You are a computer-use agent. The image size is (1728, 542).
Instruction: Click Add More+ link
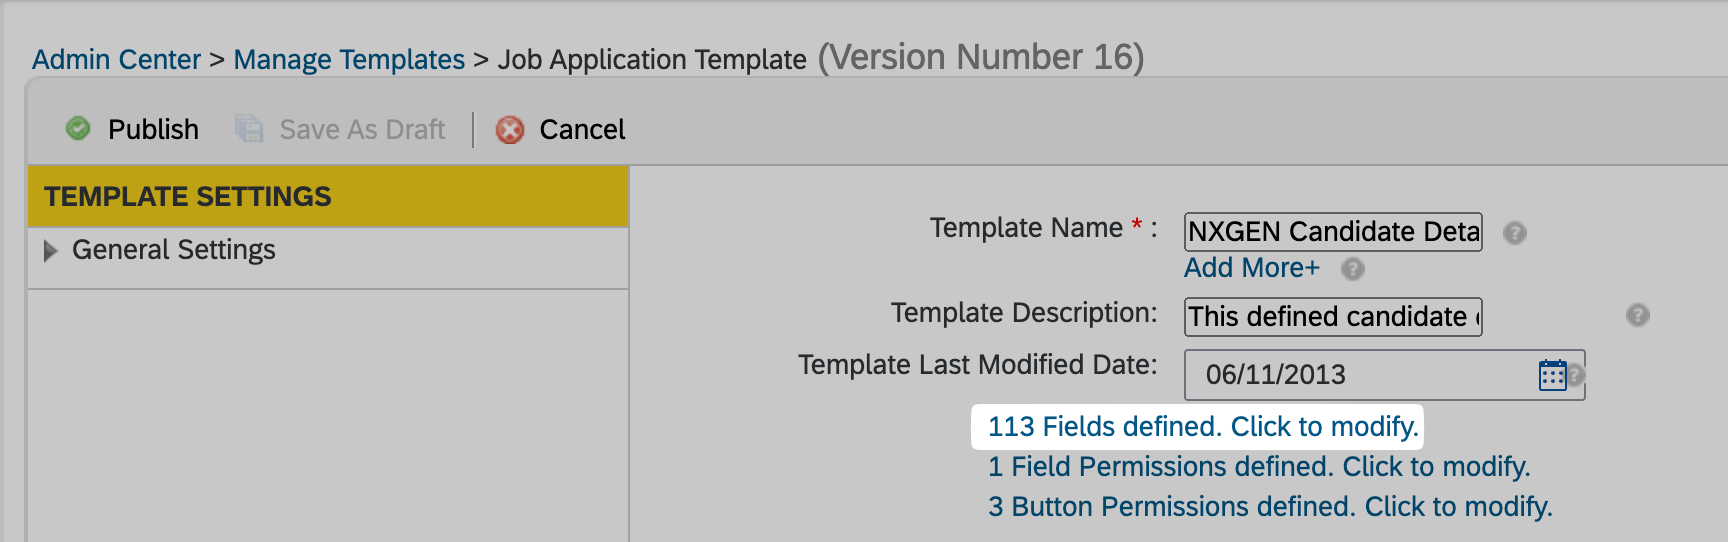(1251, 268)
